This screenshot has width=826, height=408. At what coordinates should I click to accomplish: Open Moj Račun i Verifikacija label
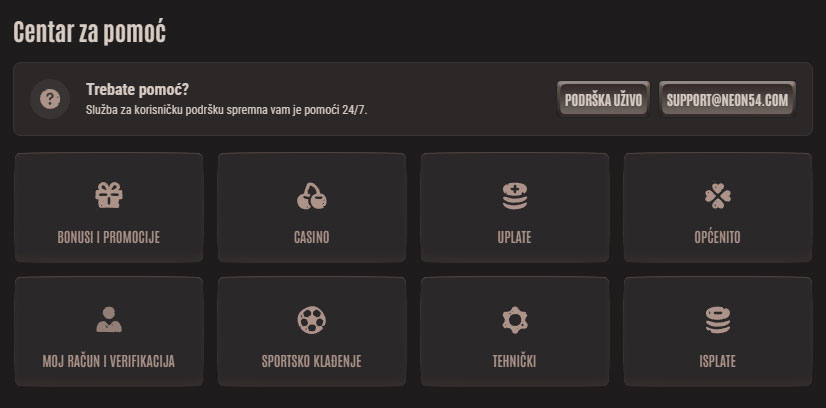109,362
